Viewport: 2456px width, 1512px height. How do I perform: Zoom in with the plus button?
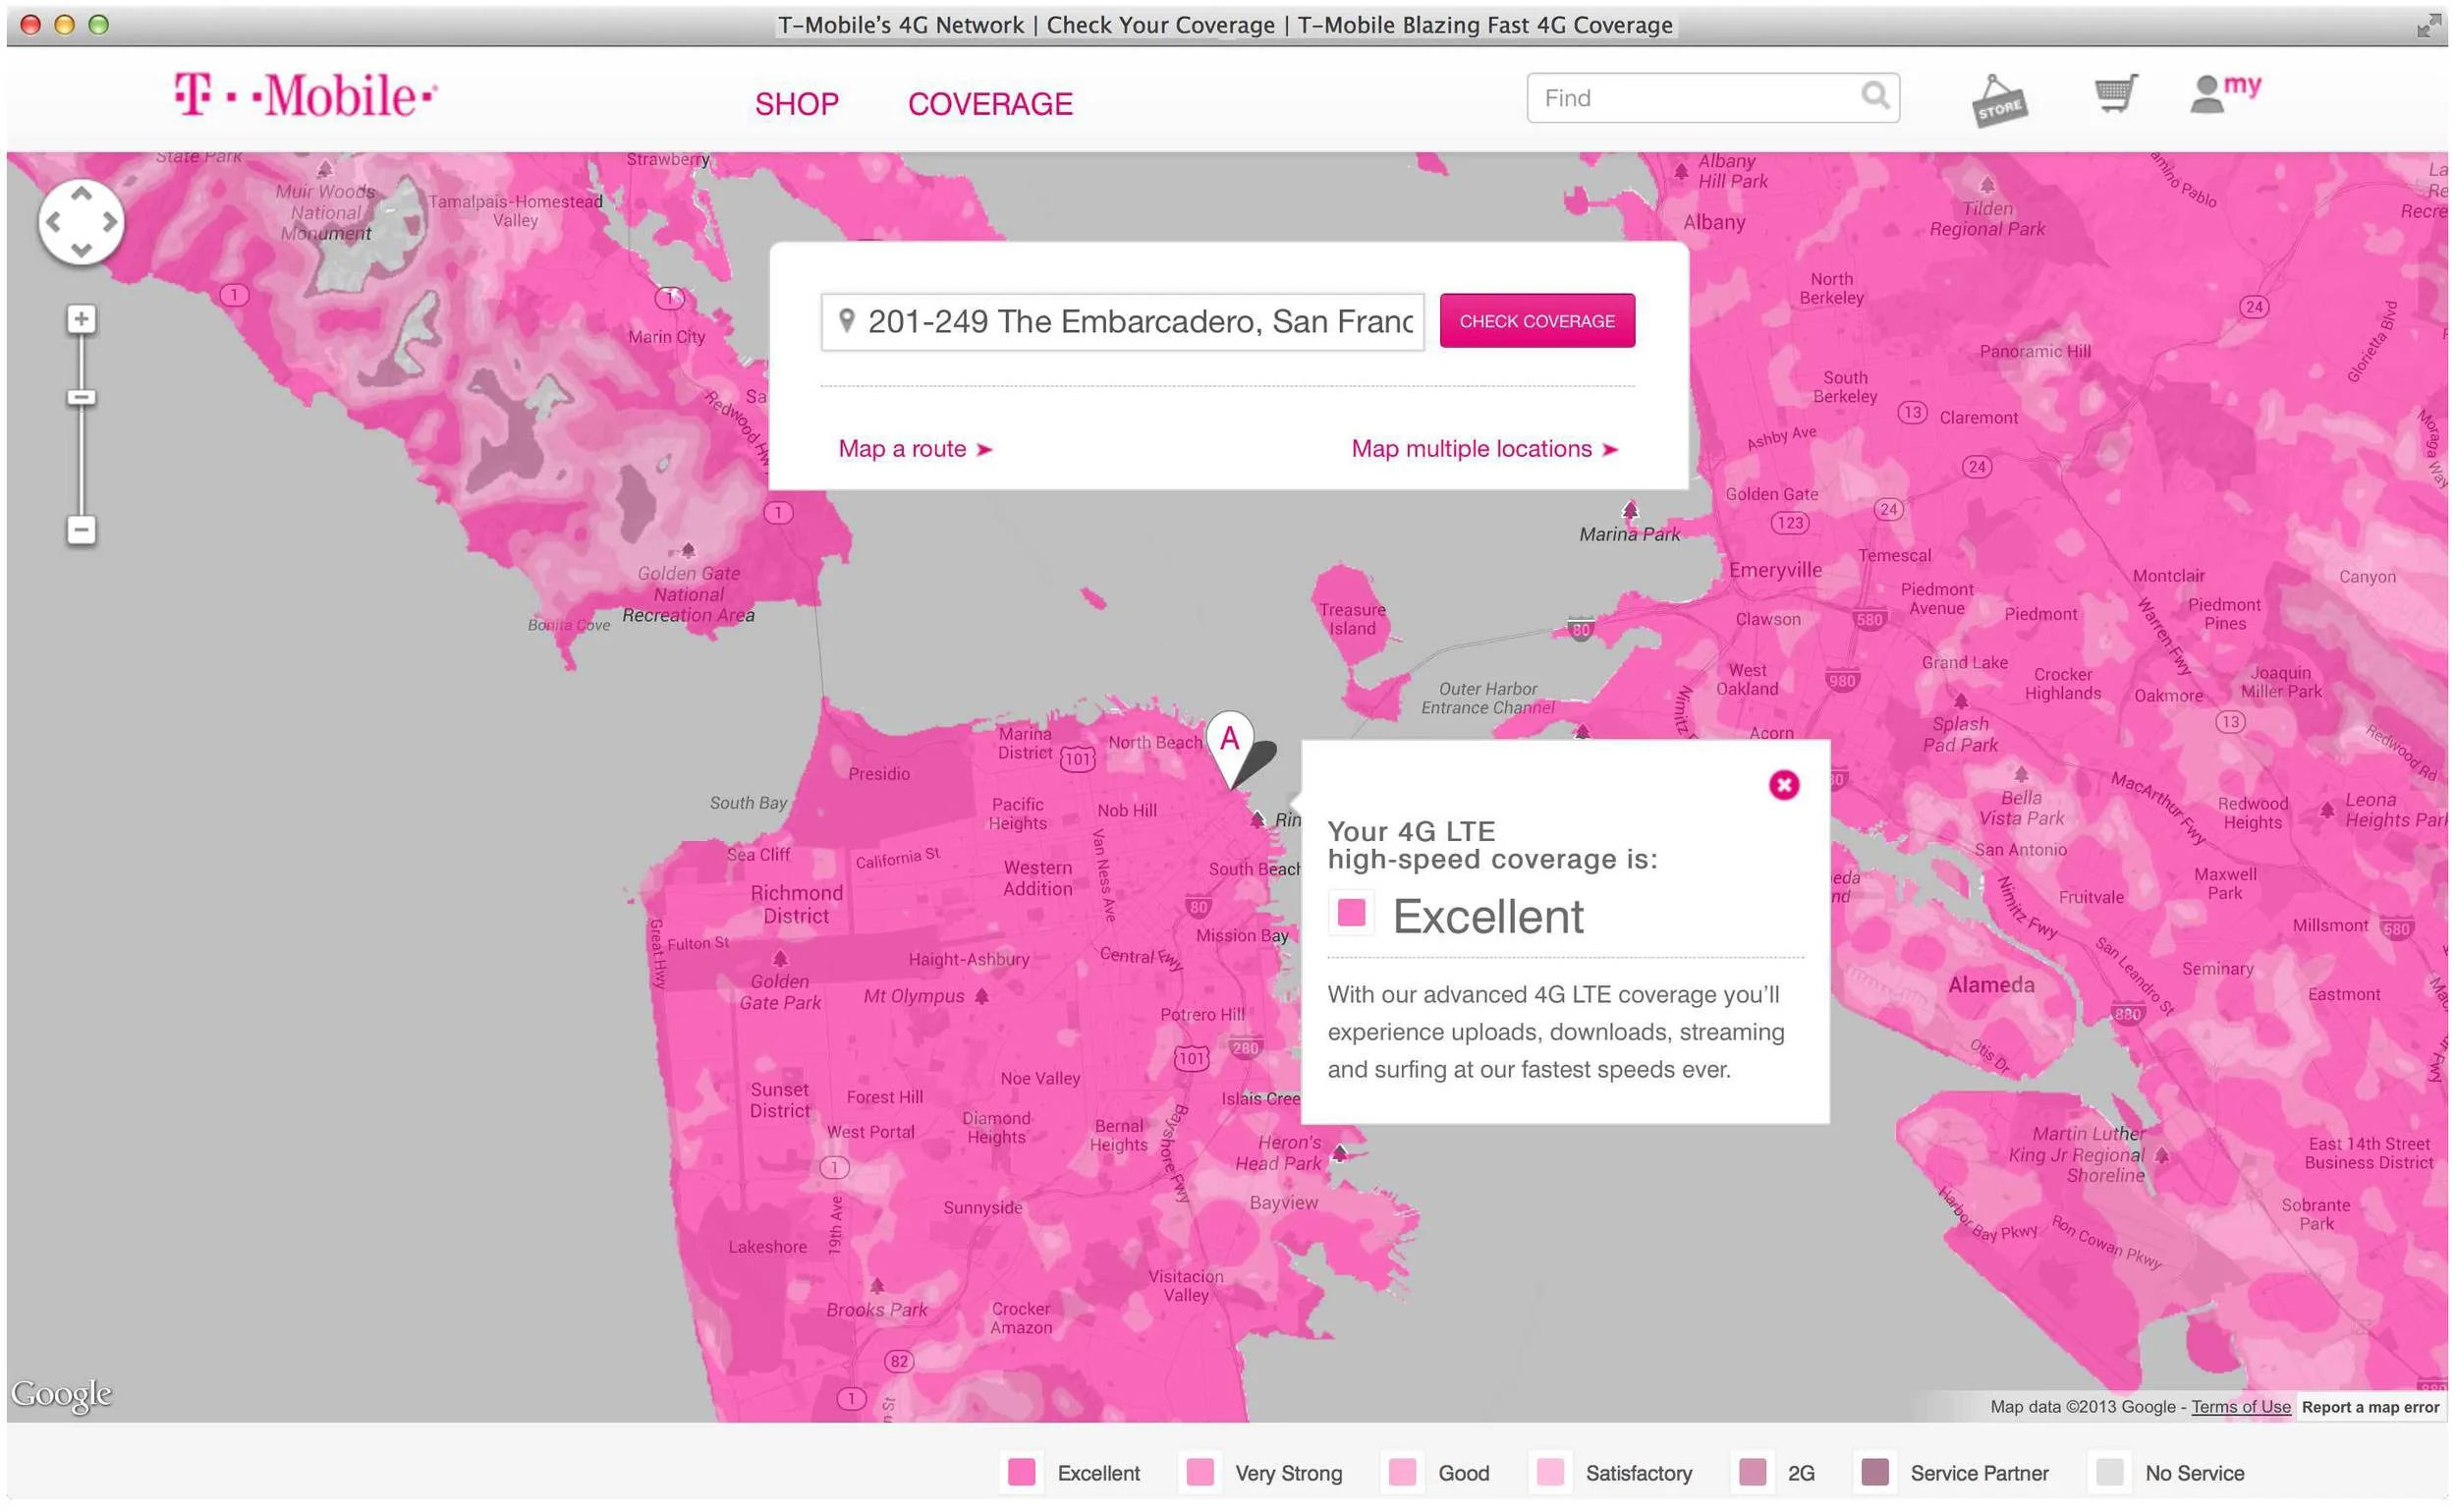click(81, 319)
